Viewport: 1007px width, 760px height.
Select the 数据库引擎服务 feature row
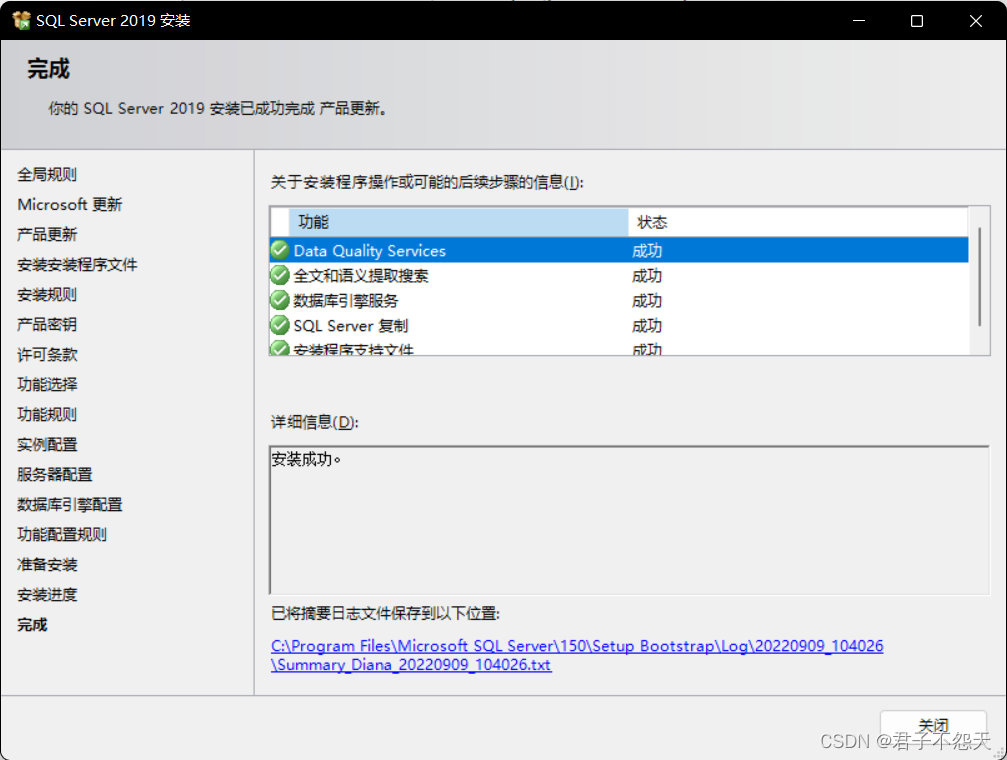click(x=619, y=300)
